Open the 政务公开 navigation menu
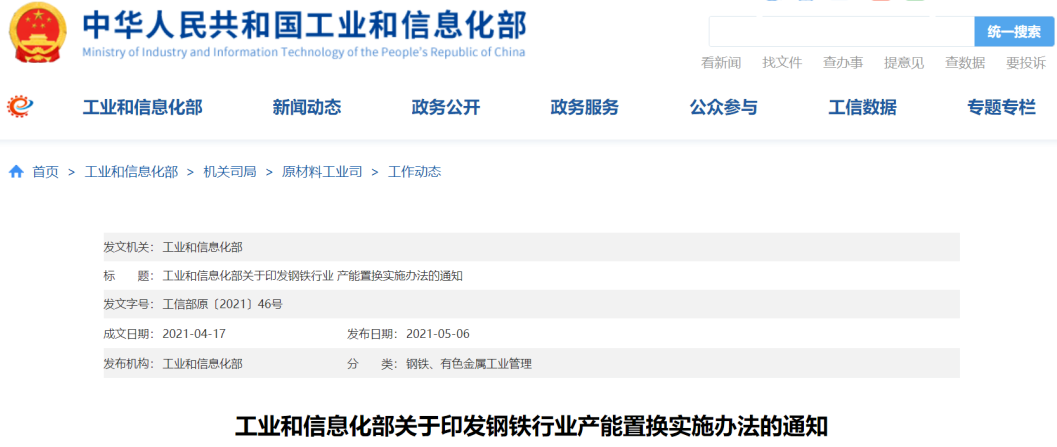The image size is (1057, 447). (446, 107)
